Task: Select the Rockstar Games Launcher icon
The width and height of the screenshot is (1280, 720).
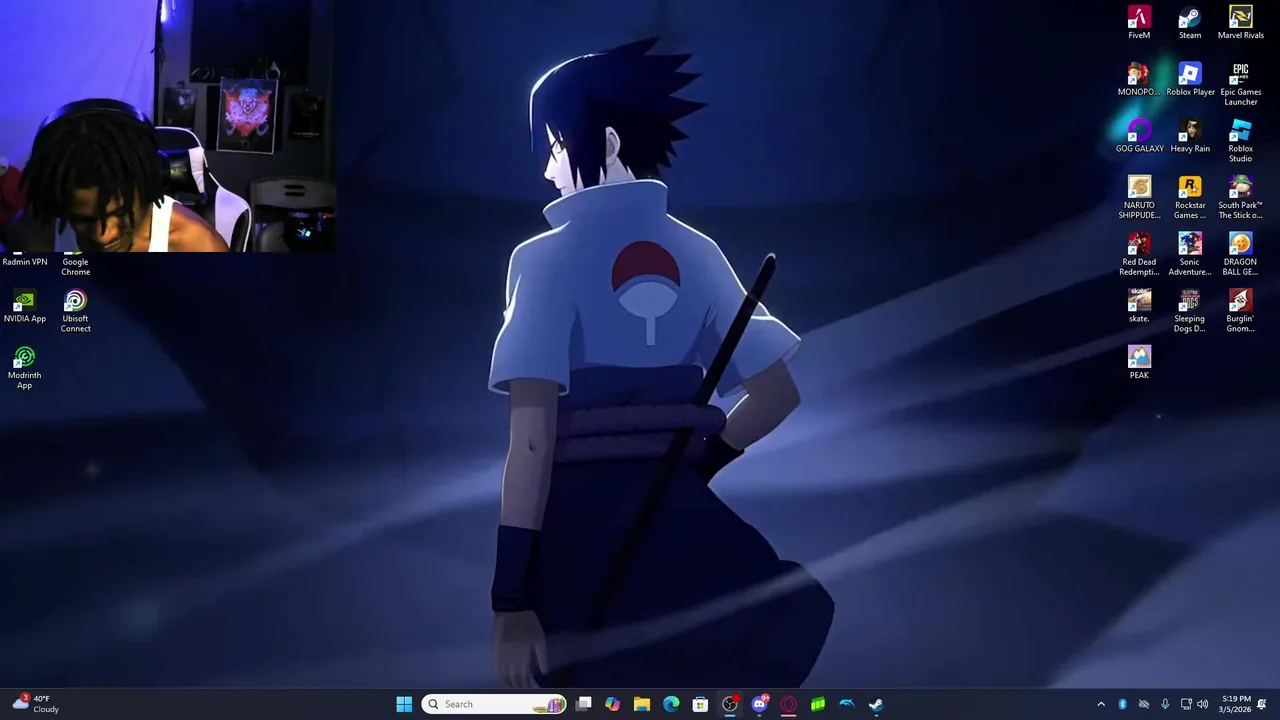Action: pos(1190,198)
